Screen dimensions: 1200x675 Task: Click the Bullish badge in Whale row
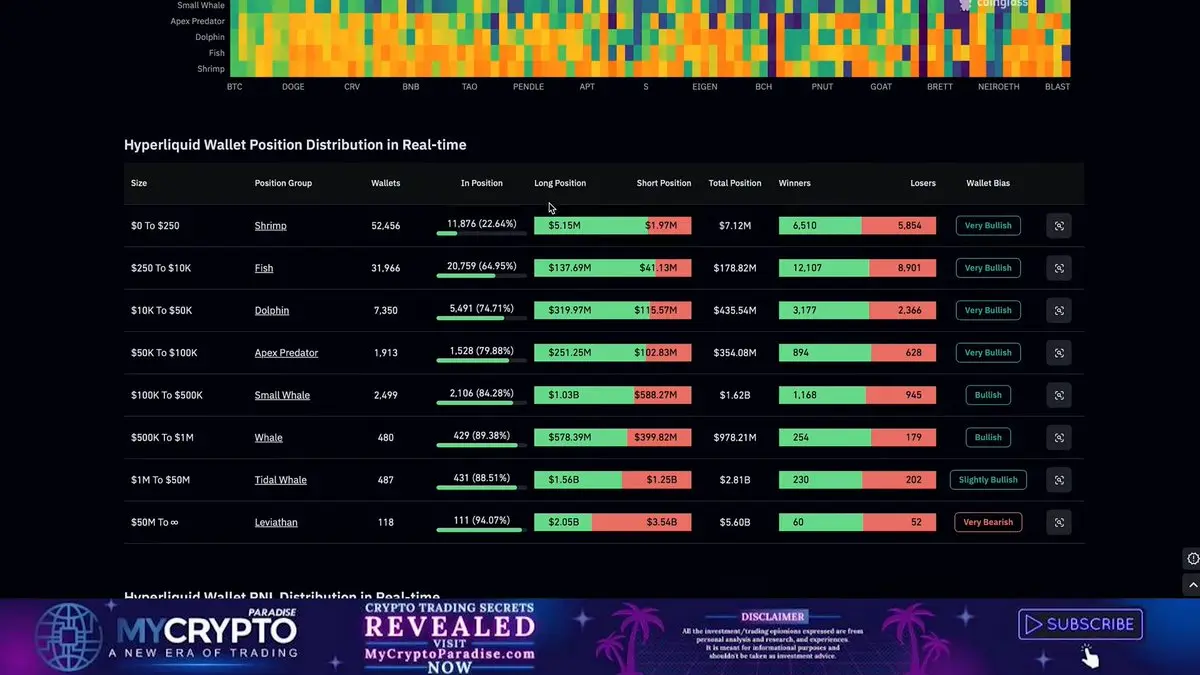pyautogui.click(x=988, y=437)
